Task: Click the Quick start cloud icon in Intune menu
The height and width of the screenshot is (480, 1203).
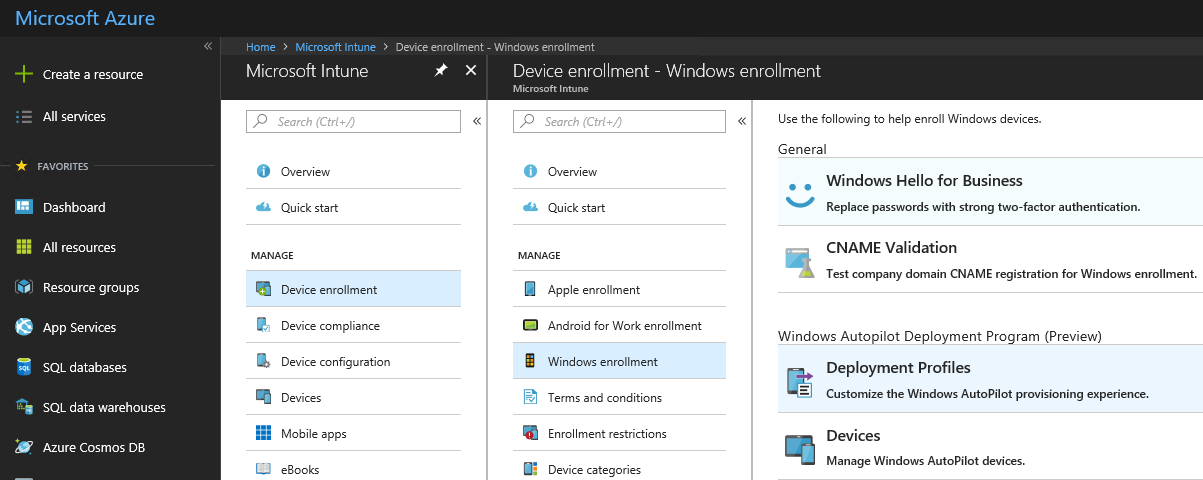Action: (263, 207)
